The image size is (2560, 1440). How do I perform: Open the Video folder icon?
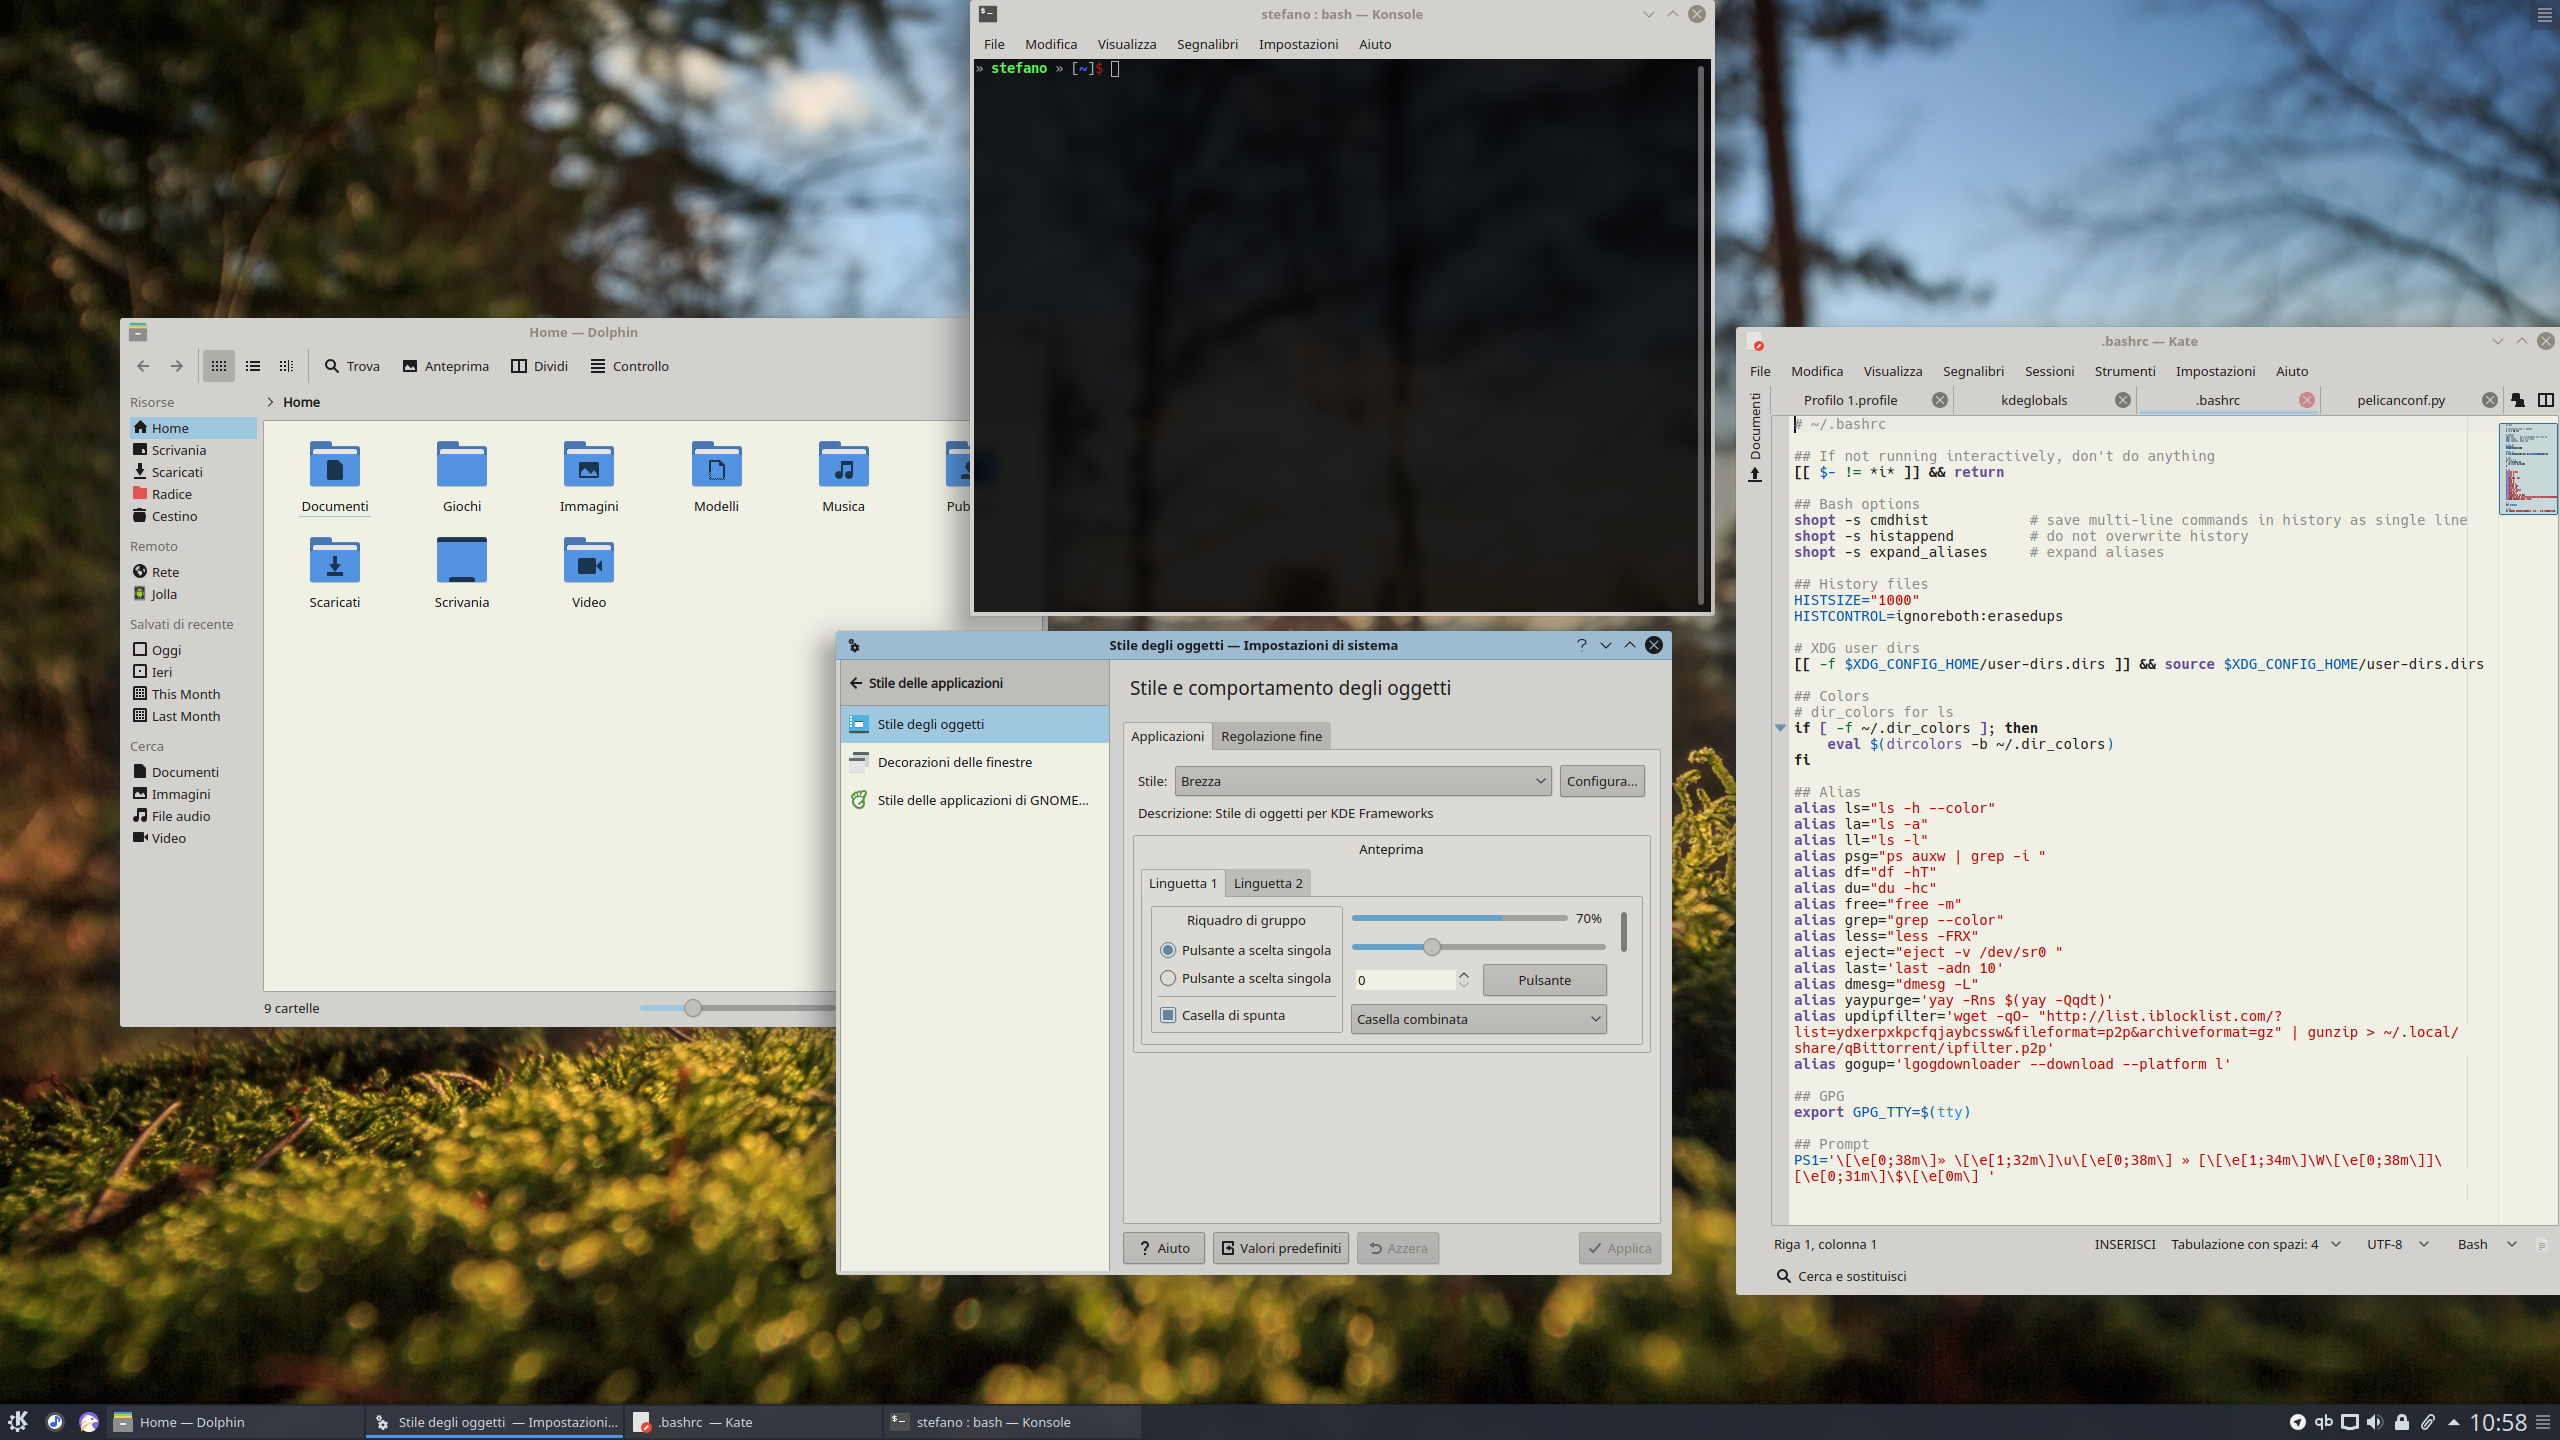coord(589,572)
